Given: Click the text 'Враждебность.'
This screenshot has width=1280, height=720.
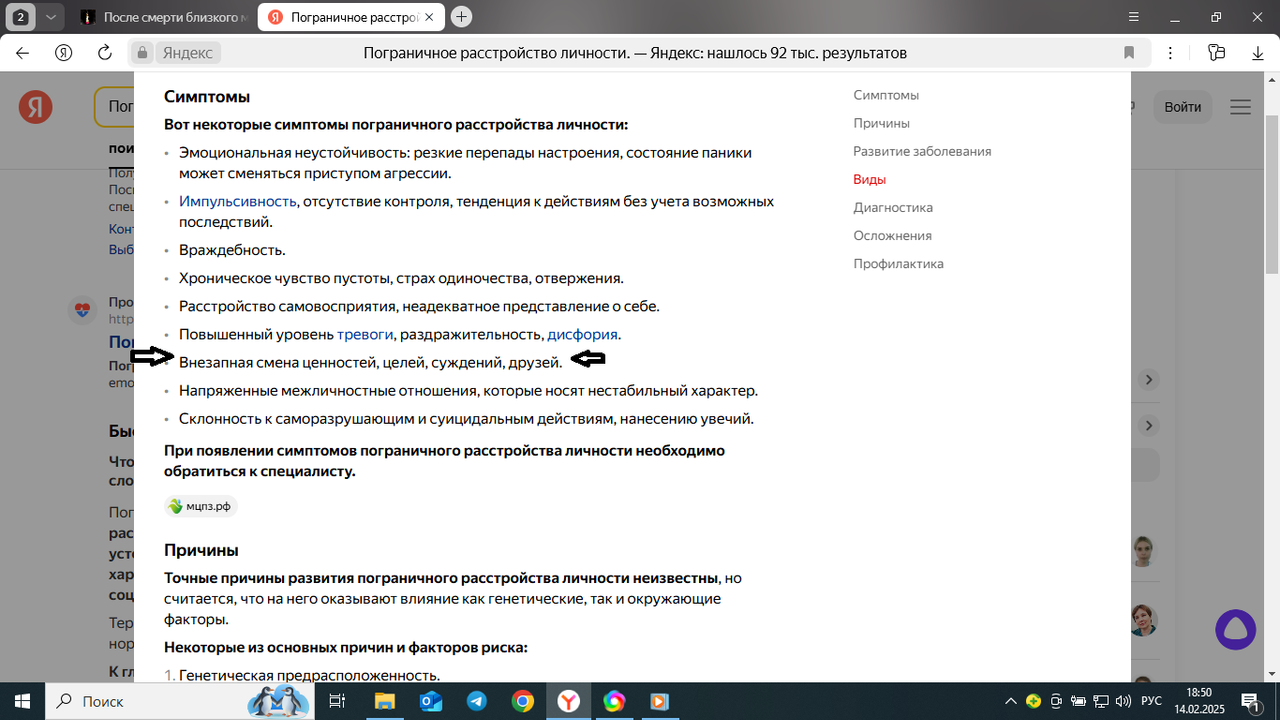Looking at the screenshot, I should [232, 250].
